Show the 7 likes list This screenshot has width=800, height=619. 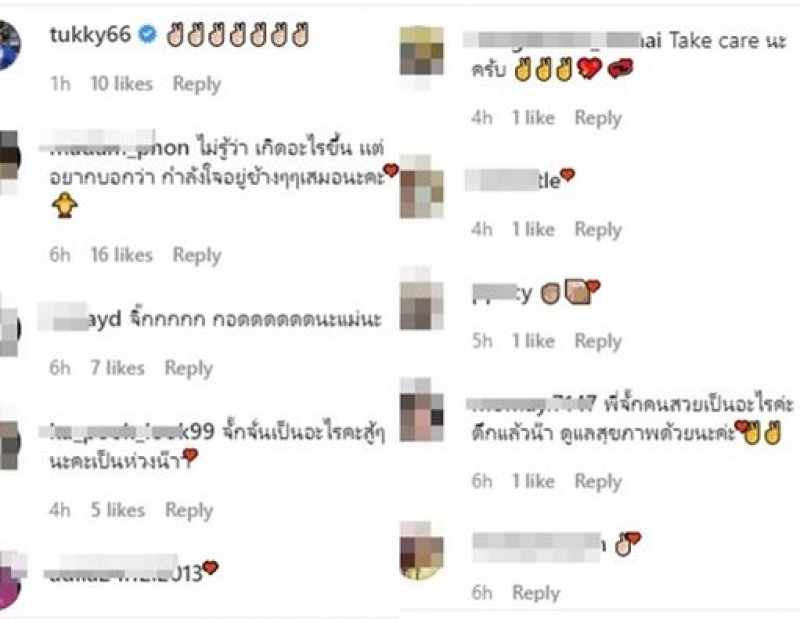tap(117, 368)
